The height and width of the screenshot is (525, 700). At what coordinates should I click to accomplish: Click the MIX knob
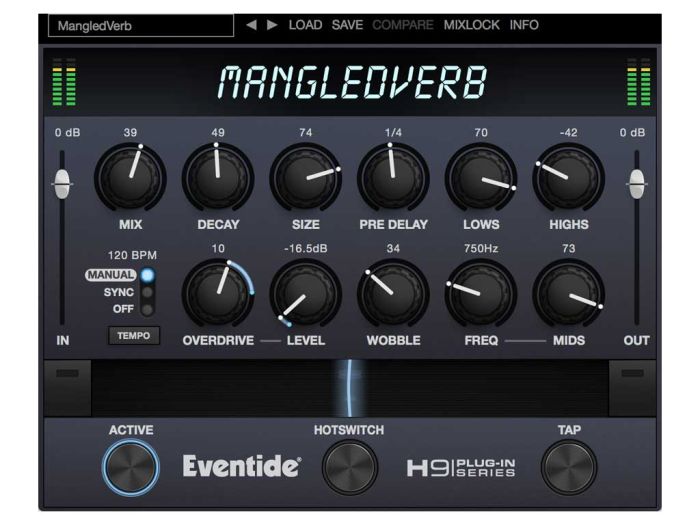tap(130, 178)
